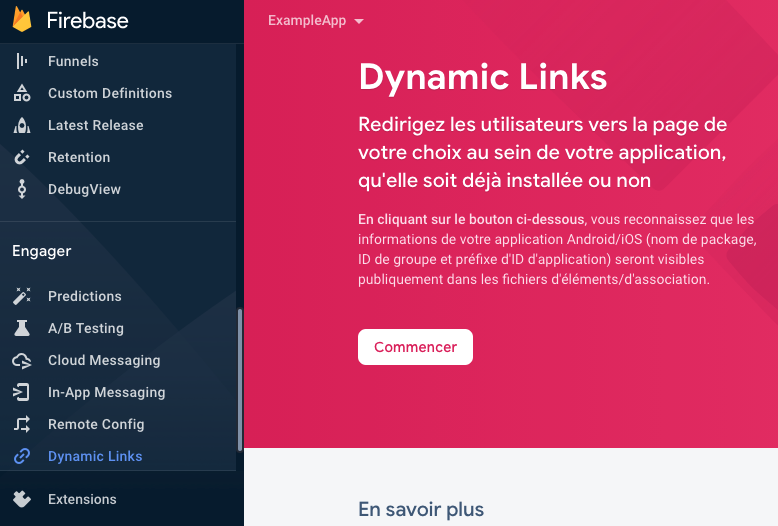
Task: Open the ExampleApp project dropdown arrow
Action: pos(359,21)
